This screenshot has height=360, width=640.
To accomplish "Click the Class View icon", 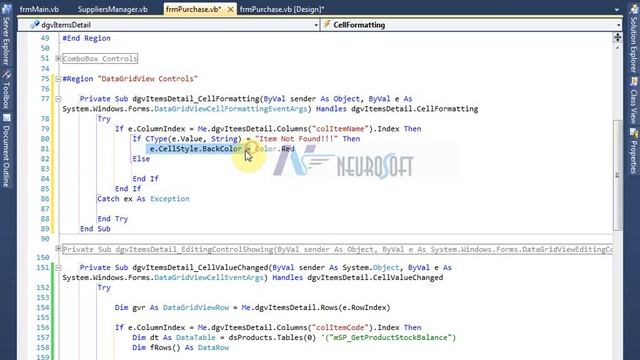I will (x=633, y=82).
